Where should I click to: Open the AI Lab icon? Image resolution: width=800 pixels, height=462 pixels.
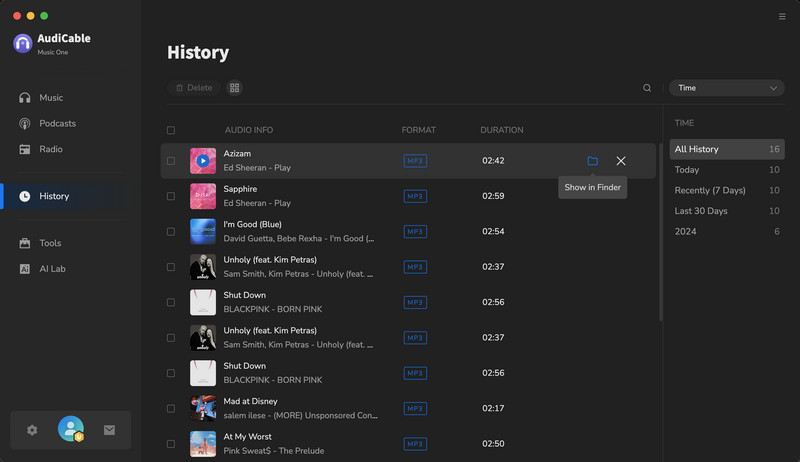coord(24,269)
